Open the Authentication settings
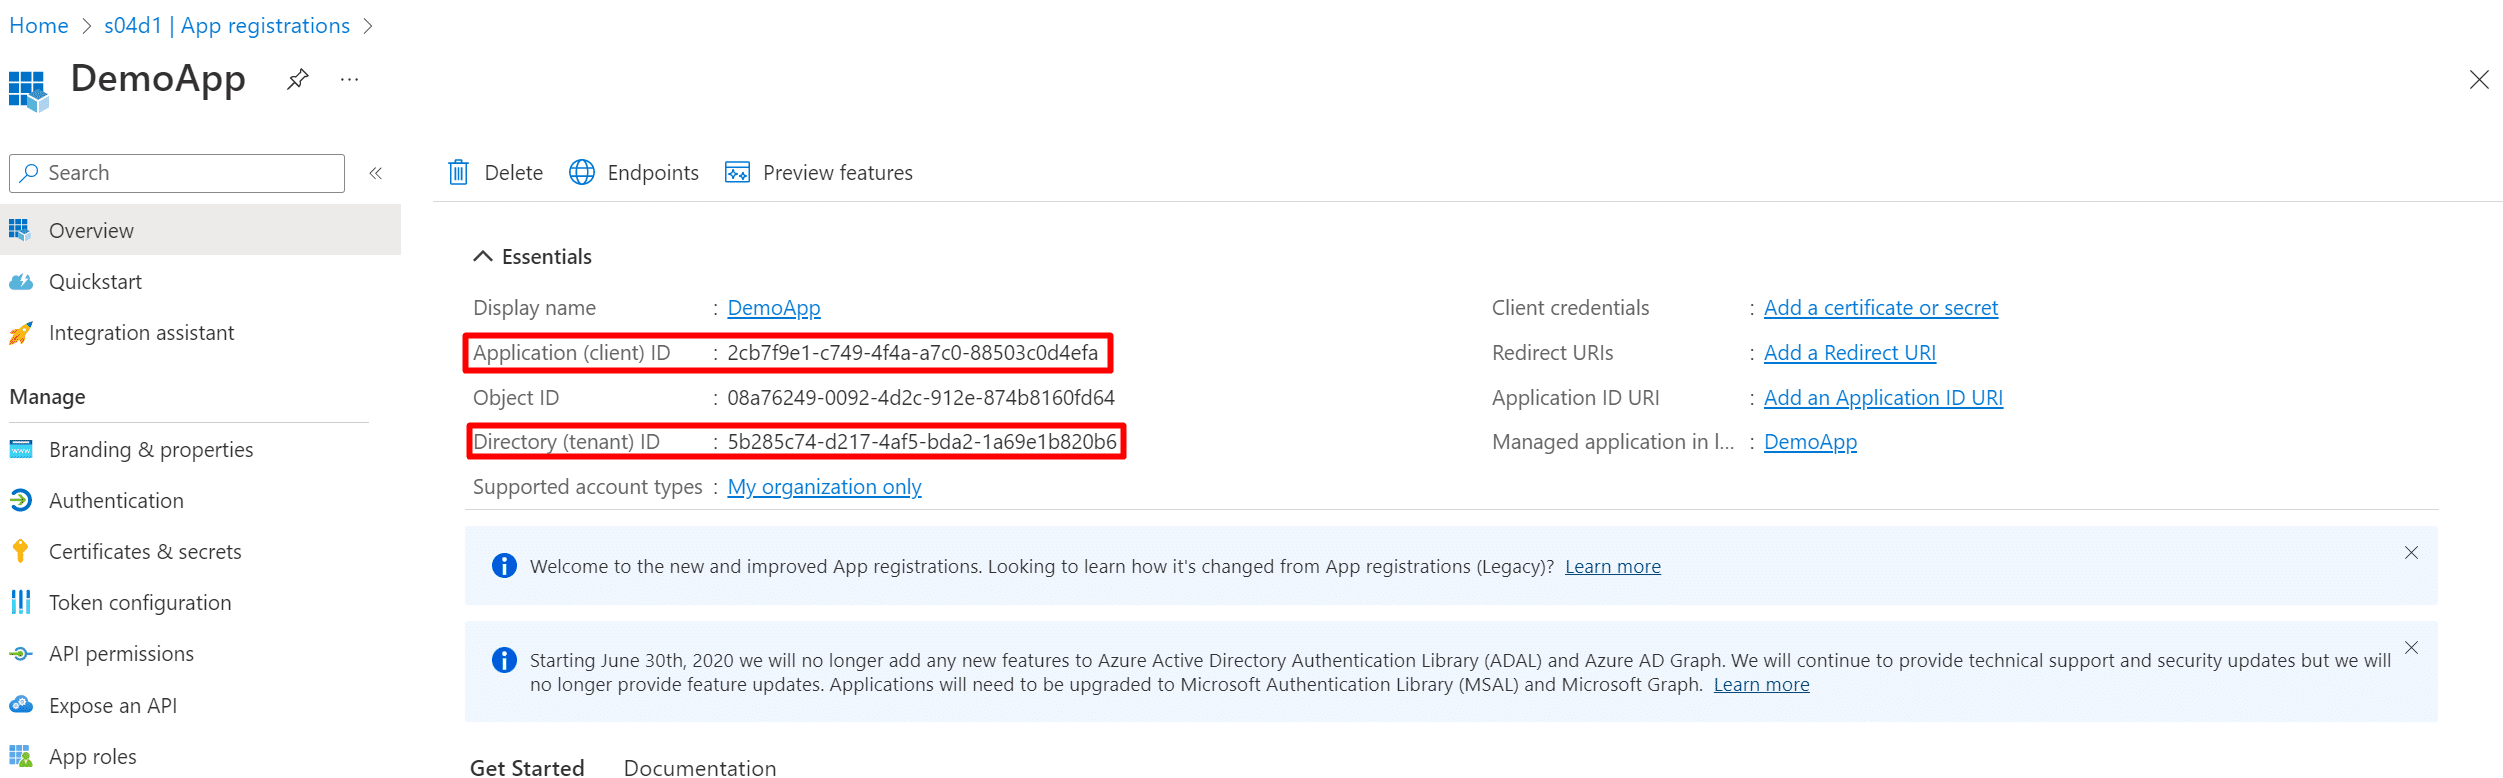The height and width of the screenshot is (778, 2503). tap(116, 501)
